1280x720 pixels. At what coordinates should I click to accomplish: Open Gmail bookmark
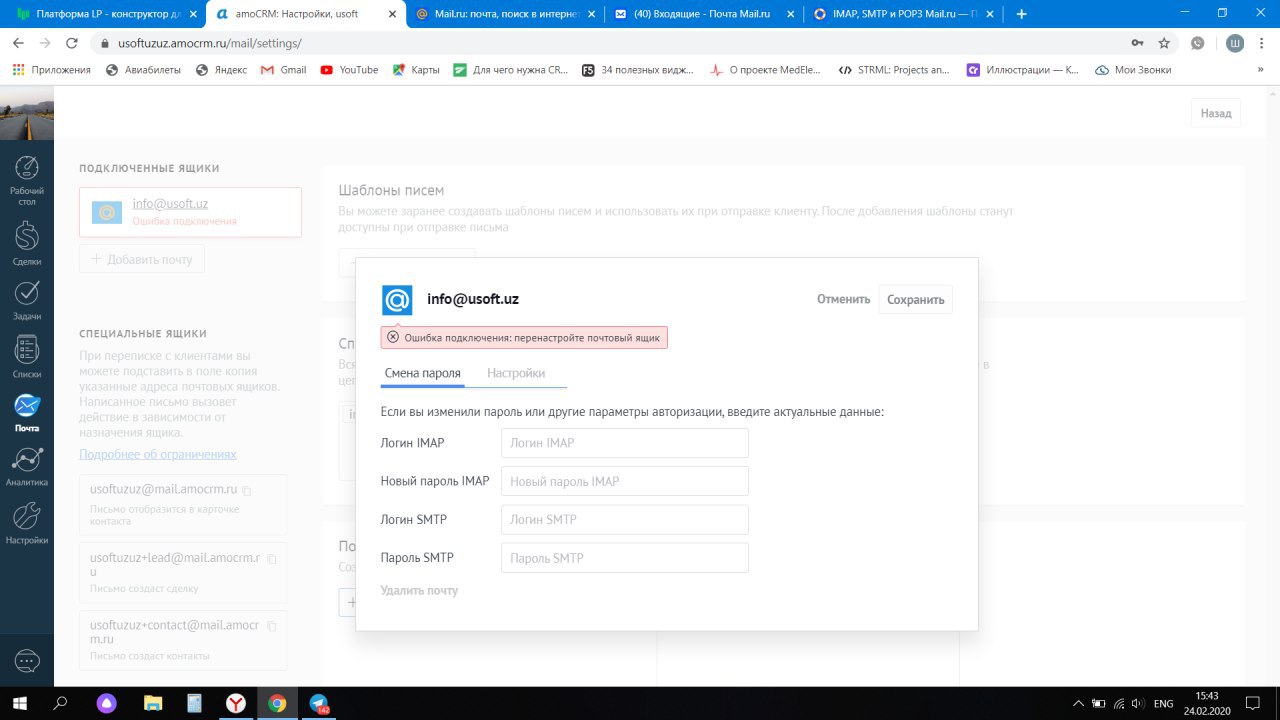[283, 70]
